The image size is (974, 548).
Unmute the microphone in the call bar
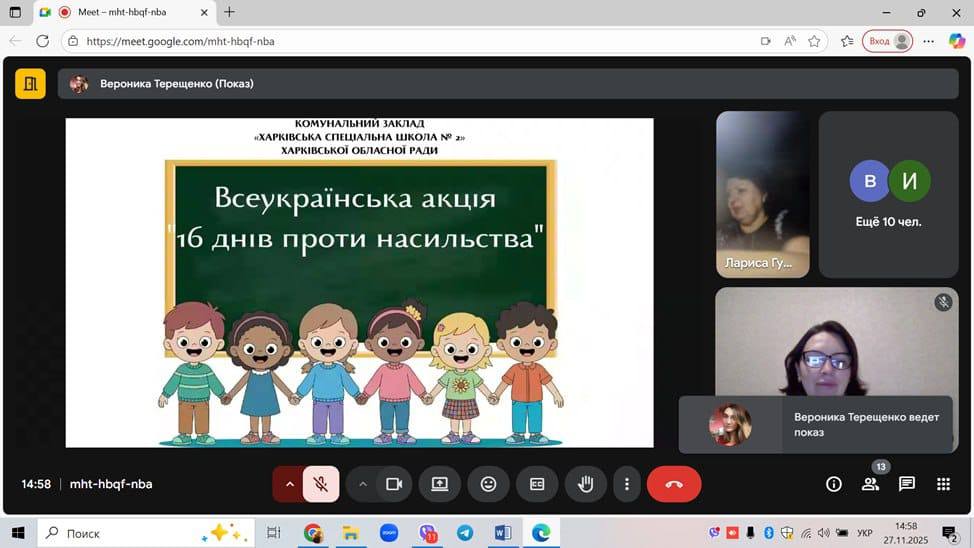click(321, 484)
